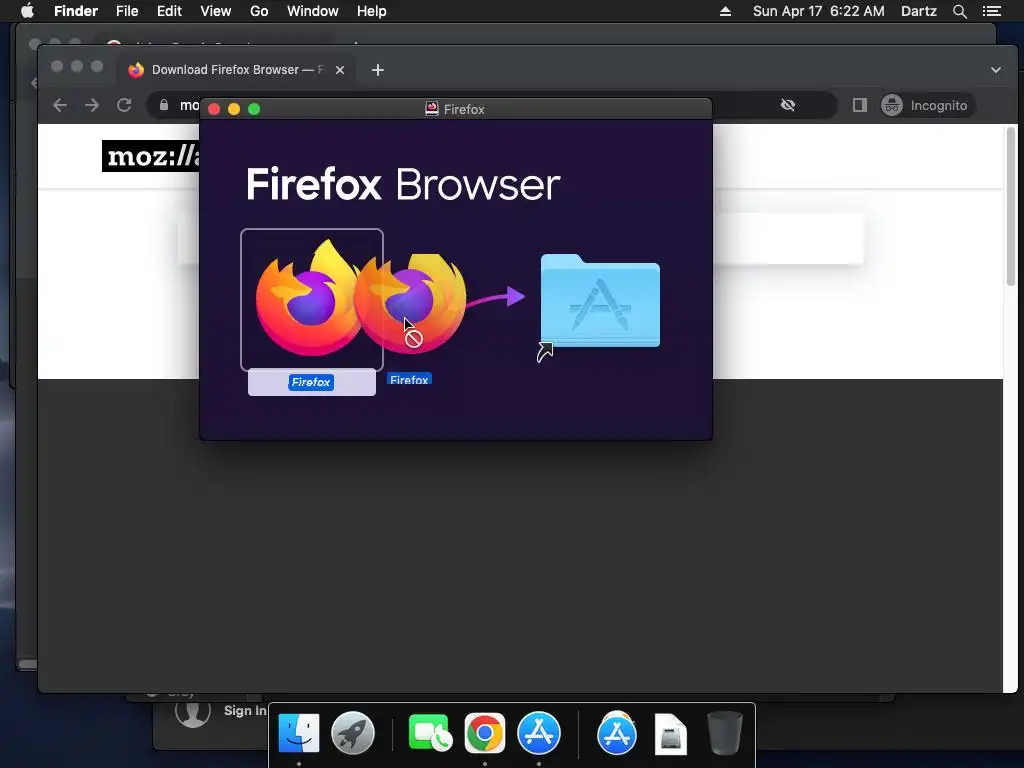Click the eject icon in menu bar

(x=725, y=11)
